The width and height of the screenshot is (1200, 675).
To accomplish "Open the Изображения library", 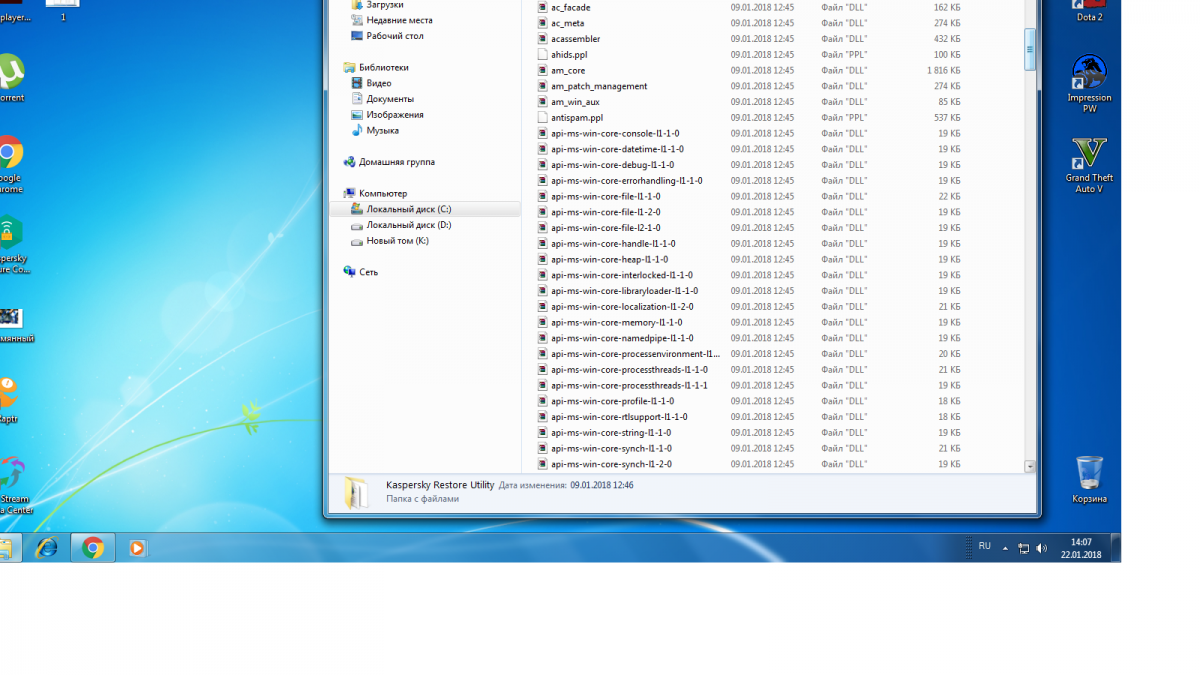I will pos(394,115).
